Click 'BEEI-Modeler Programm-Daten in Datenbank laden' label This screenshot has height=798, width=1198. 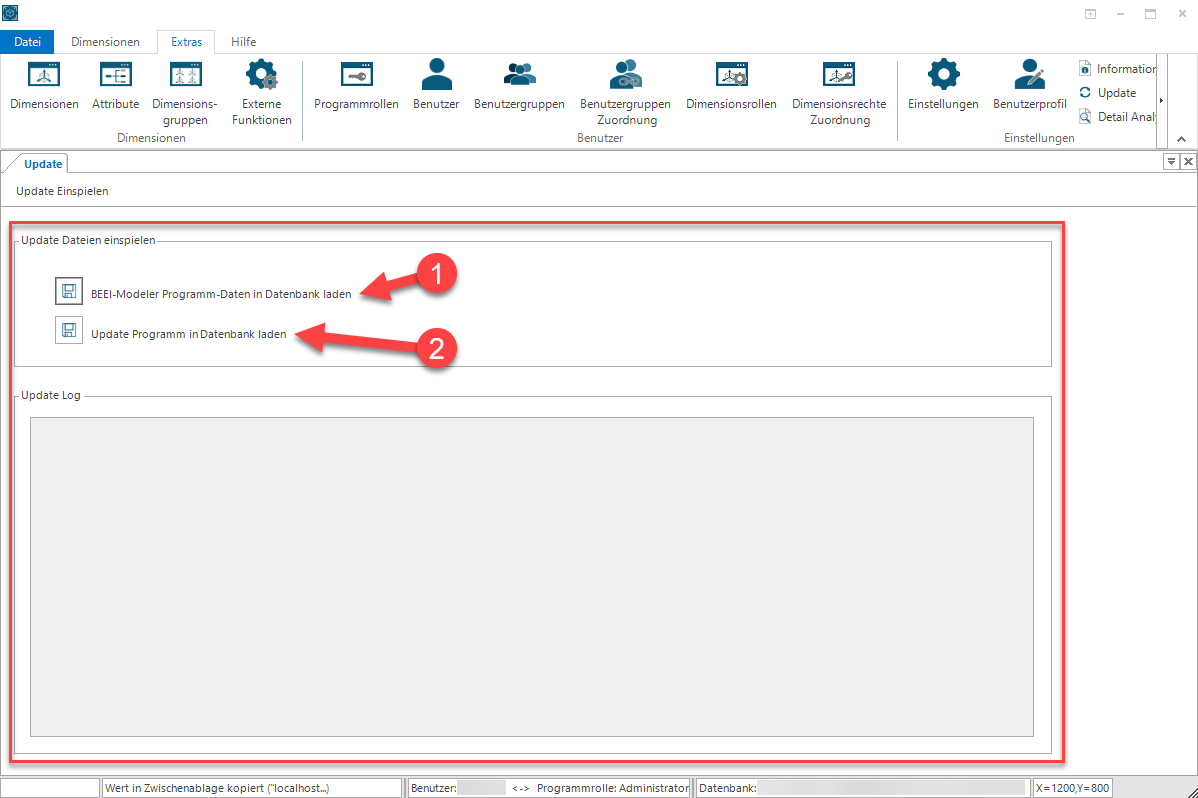221,294
